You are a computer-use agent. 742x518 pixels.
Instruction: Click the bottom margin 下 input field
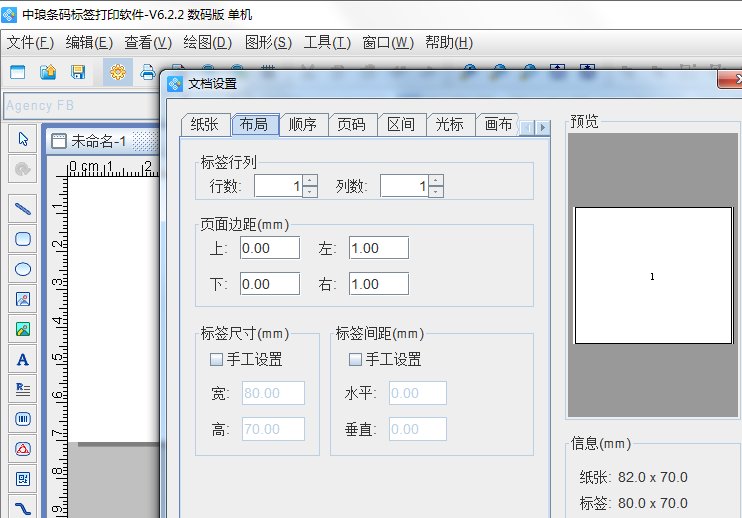[x=270, y=284]
